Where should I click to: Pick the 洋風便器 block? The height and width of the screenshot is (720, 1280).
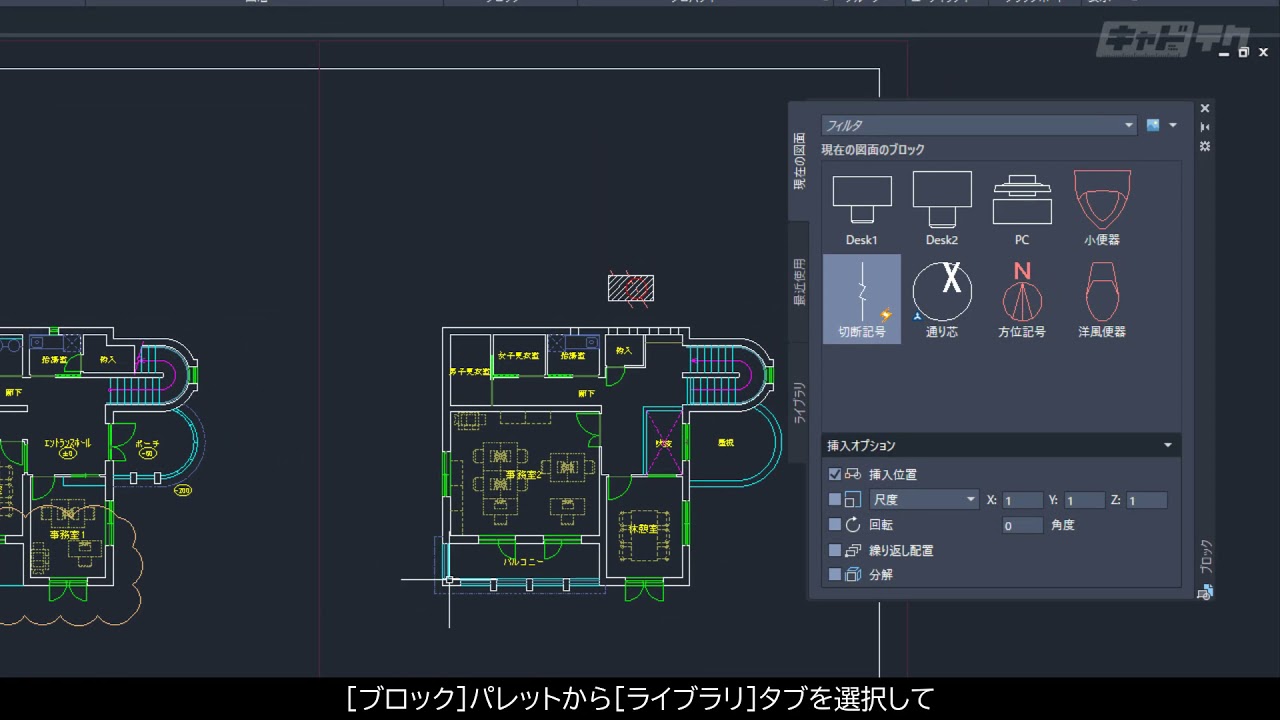tap(1102, 298)
